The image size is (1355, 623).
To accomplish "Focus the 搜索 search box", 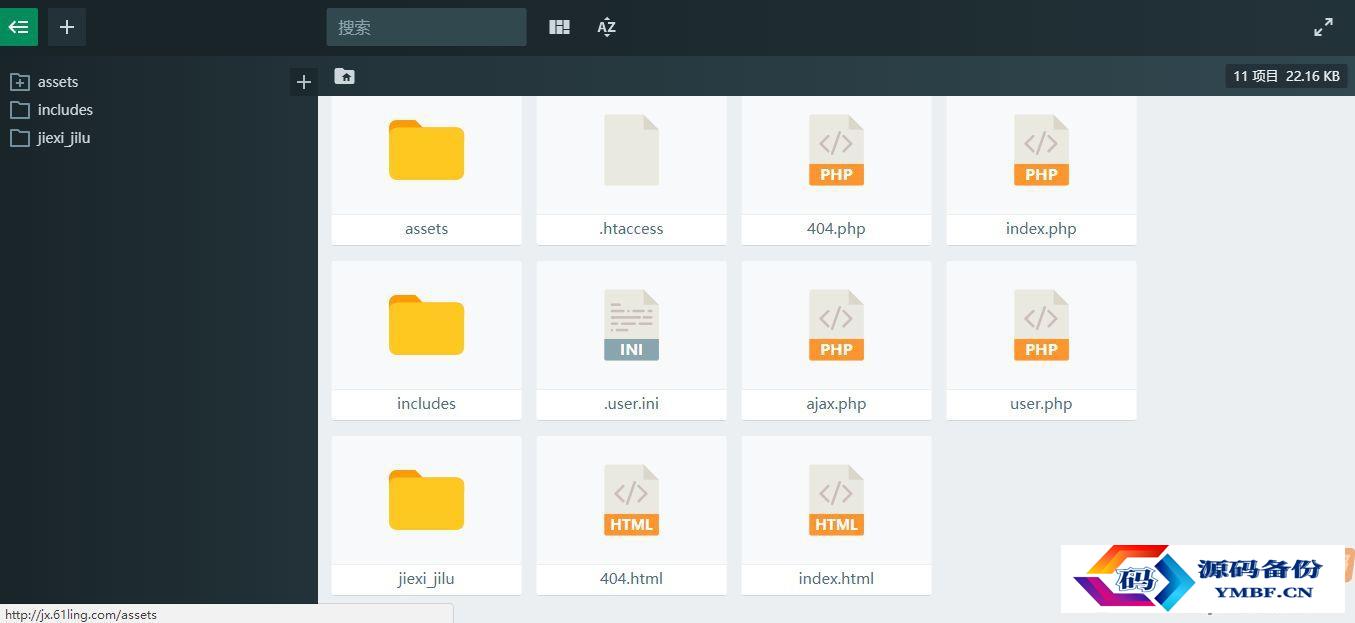I will (x=426, y=27).
